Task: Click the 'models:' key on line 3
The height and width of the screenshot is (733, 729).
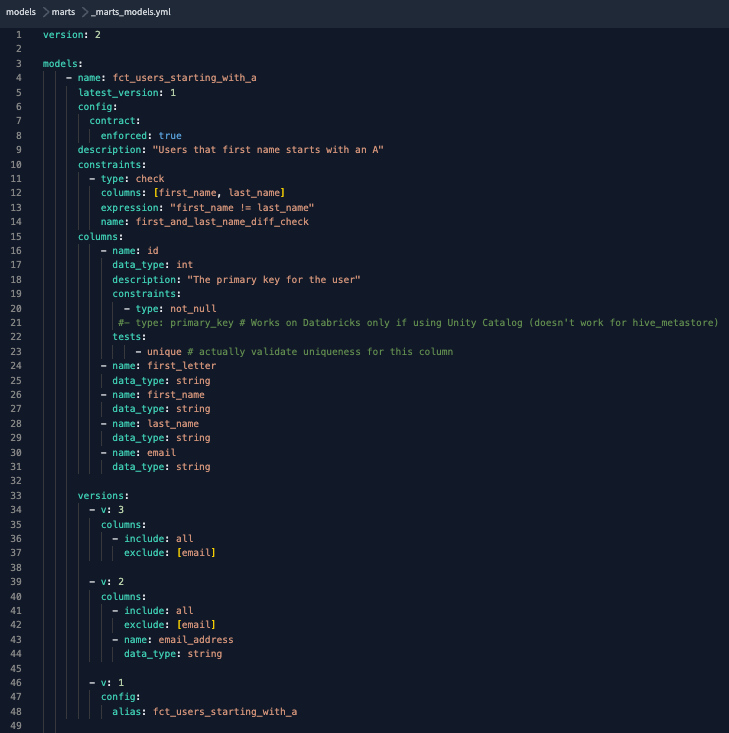Action: pos(63,64)
